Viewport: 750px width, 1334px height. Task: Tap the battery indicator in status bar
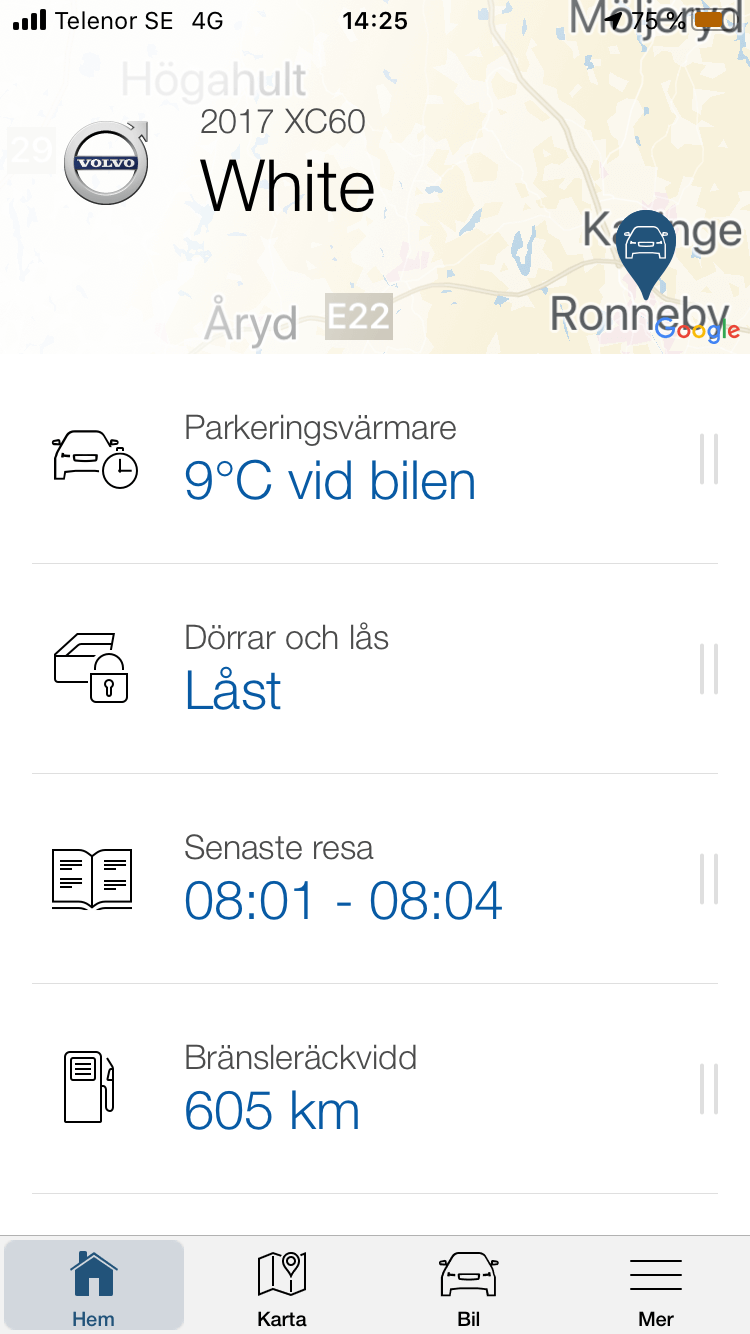[x=711, y=20]
